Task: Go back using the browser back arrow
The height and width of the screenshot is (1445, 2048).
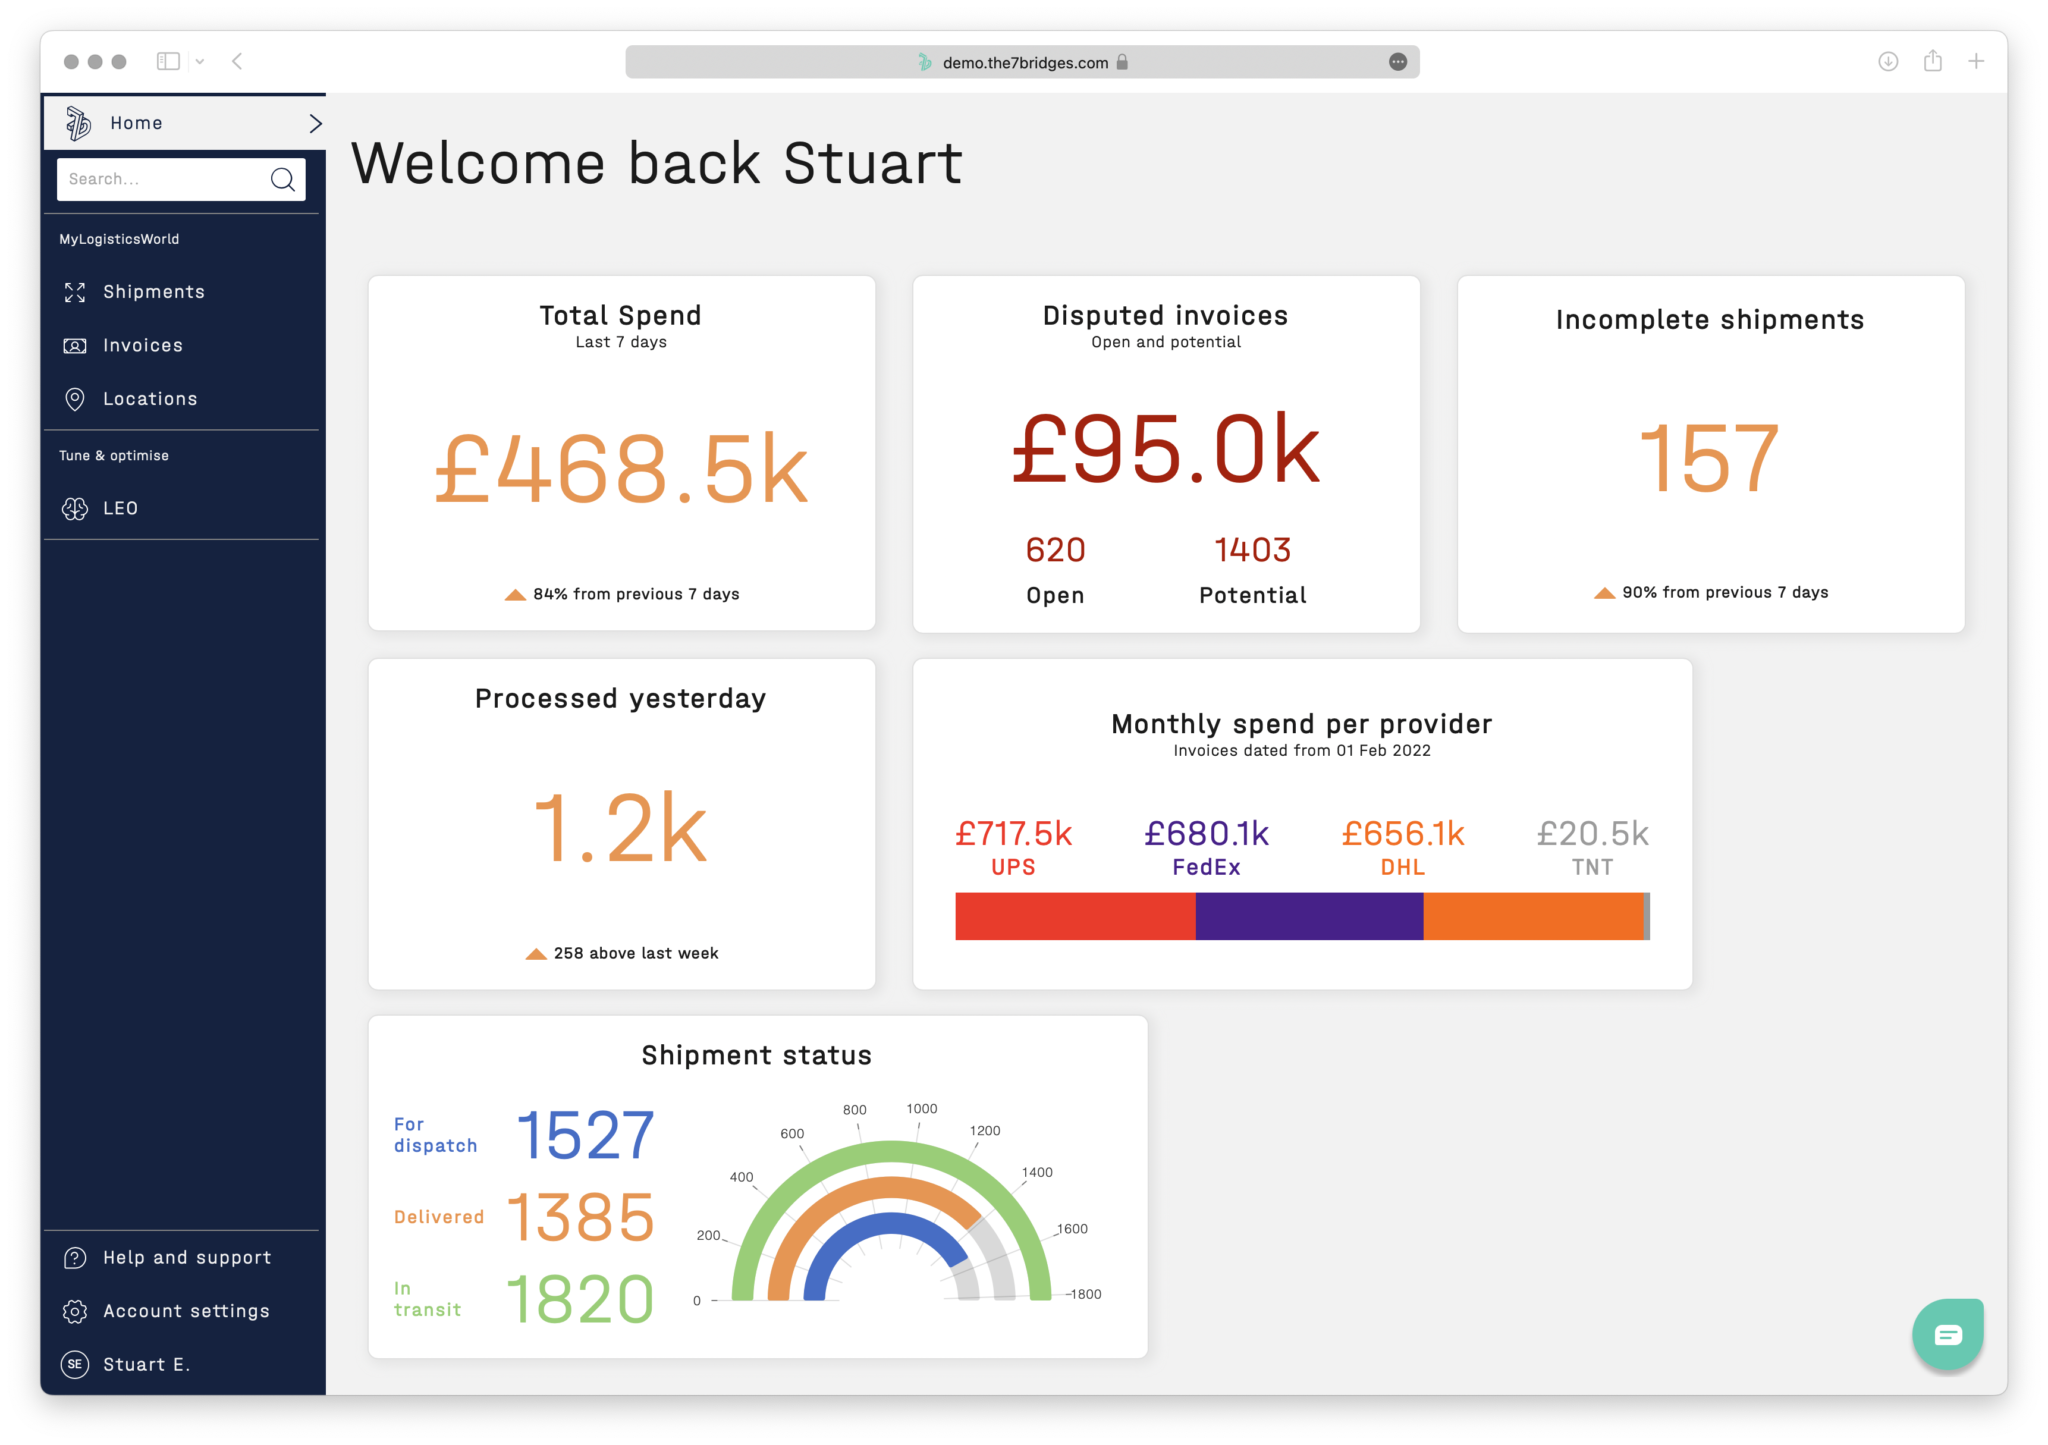Action: click(x=237, y=62)
